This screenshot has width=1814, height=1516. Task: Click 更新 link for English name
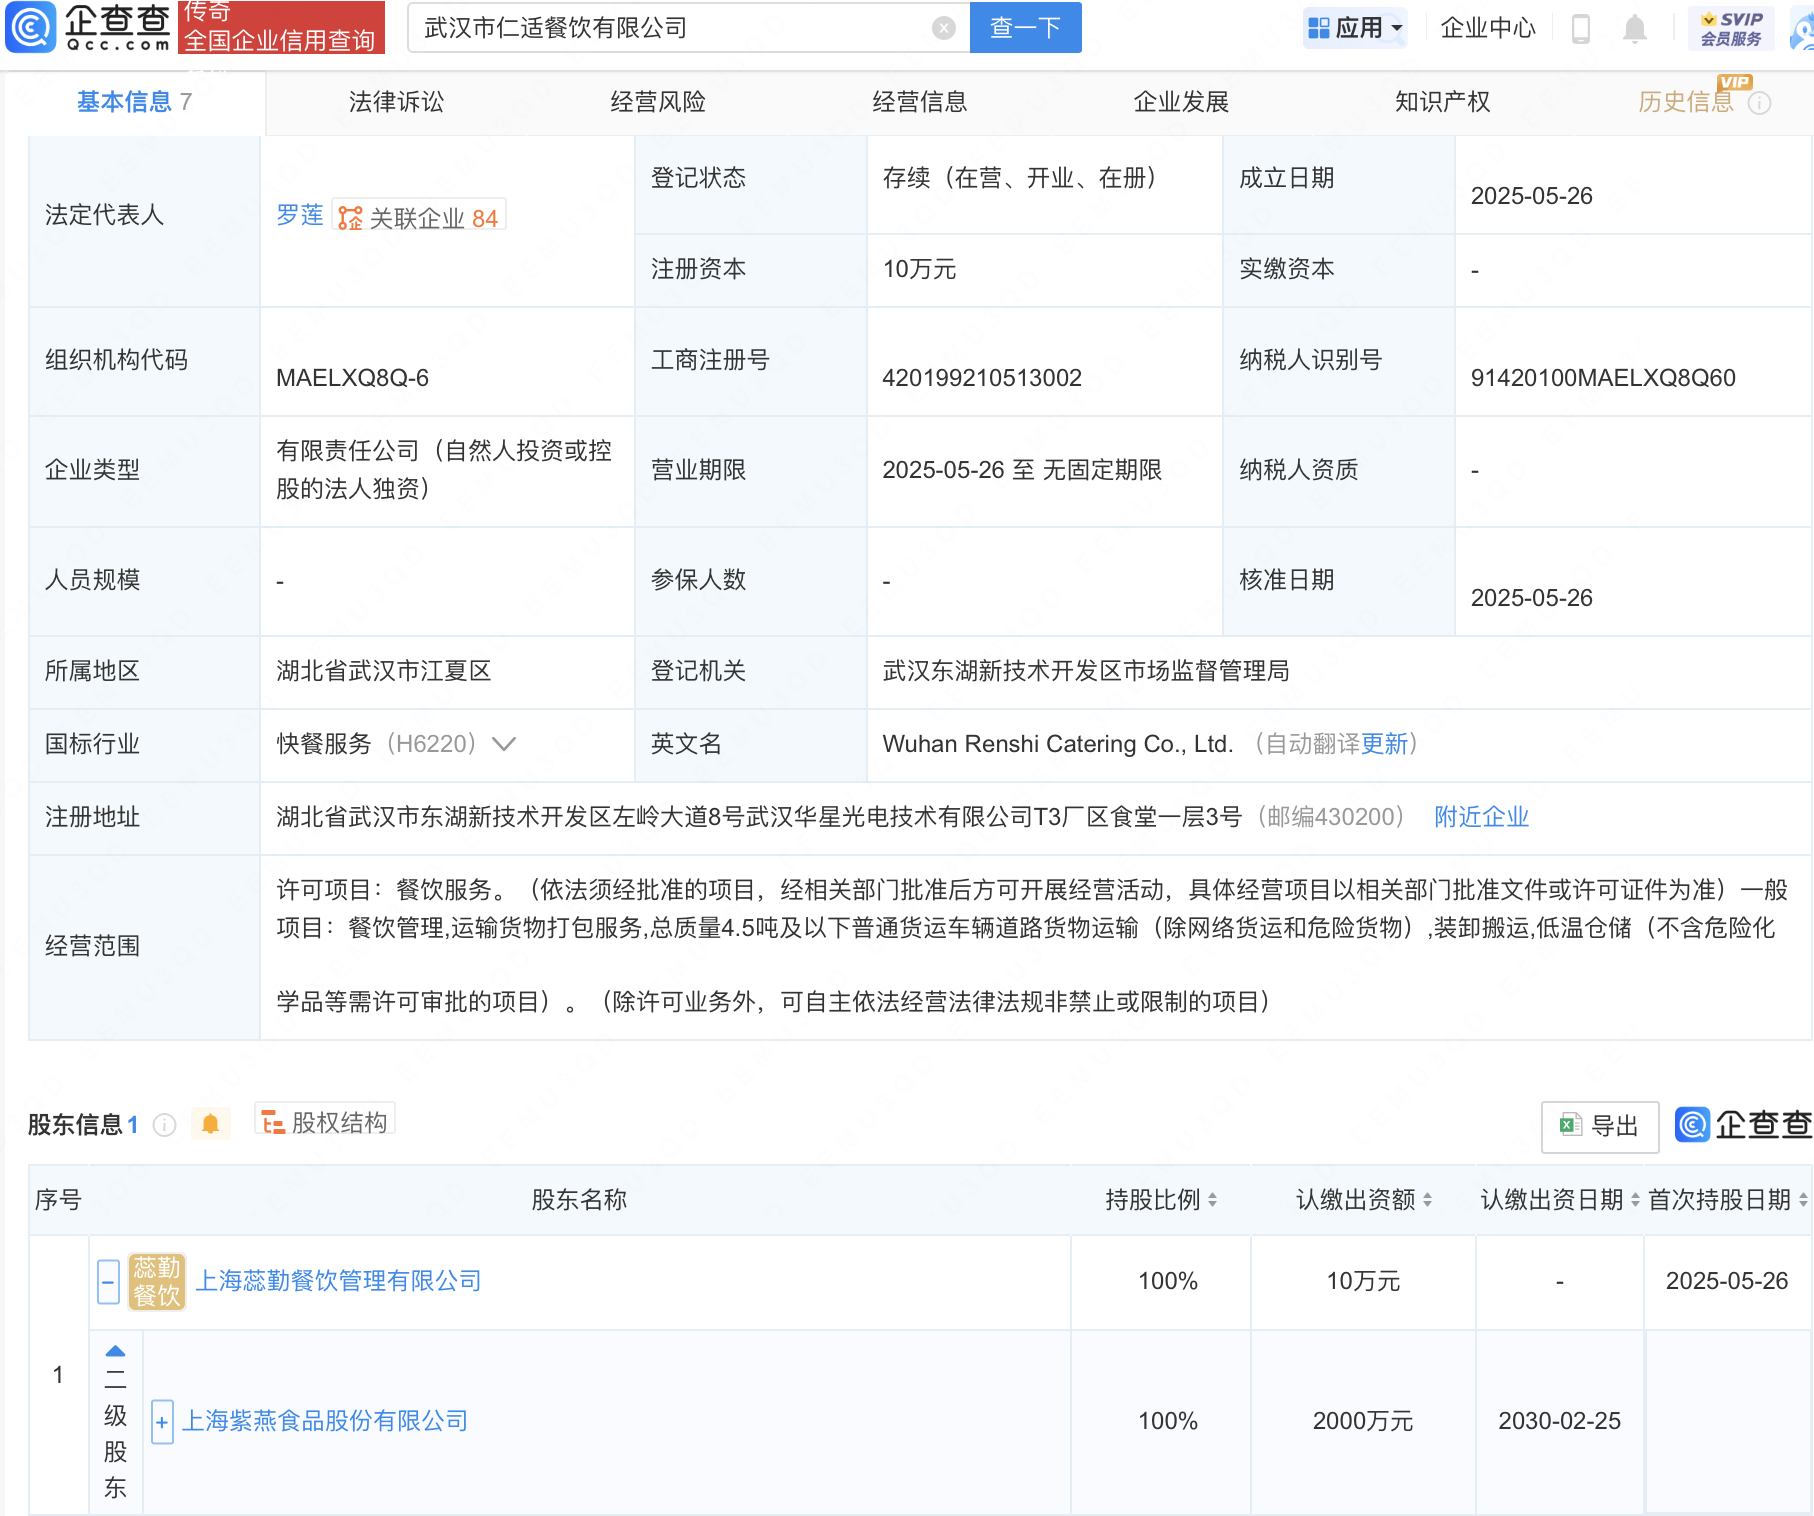point(1385,744)
